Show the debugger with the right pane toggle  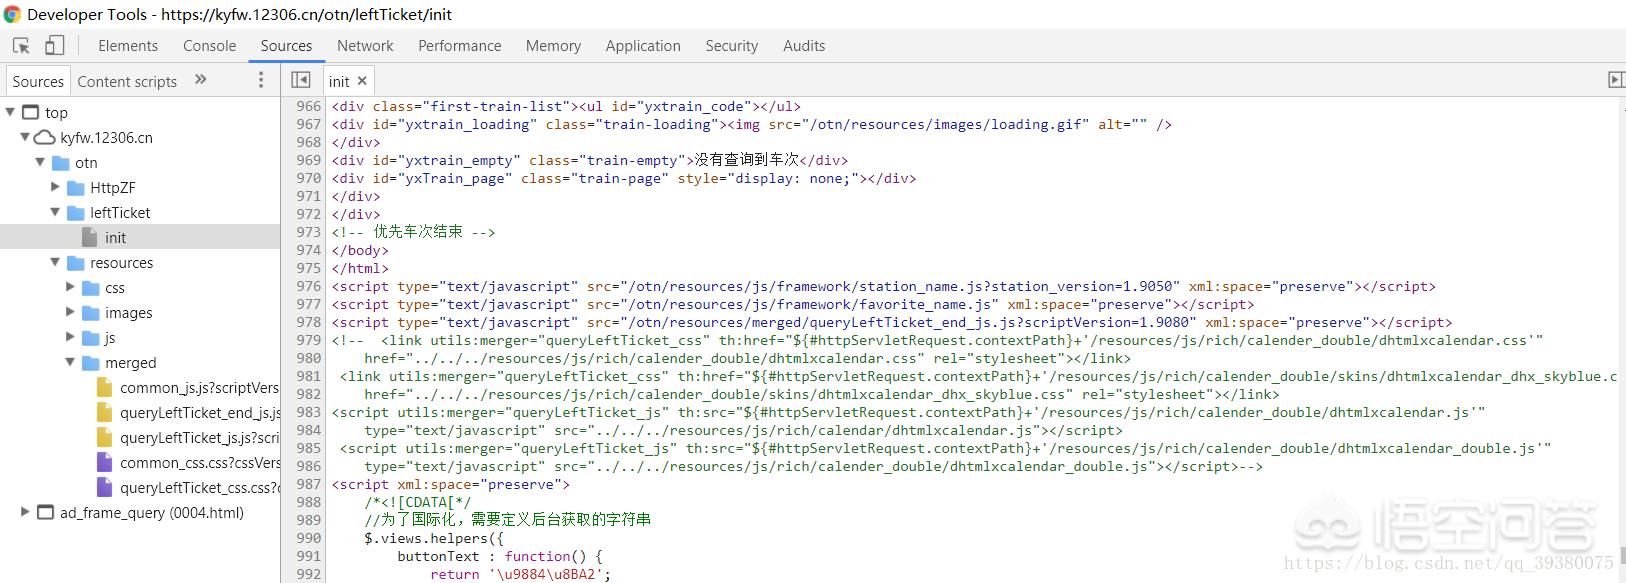coord(1616,80)
